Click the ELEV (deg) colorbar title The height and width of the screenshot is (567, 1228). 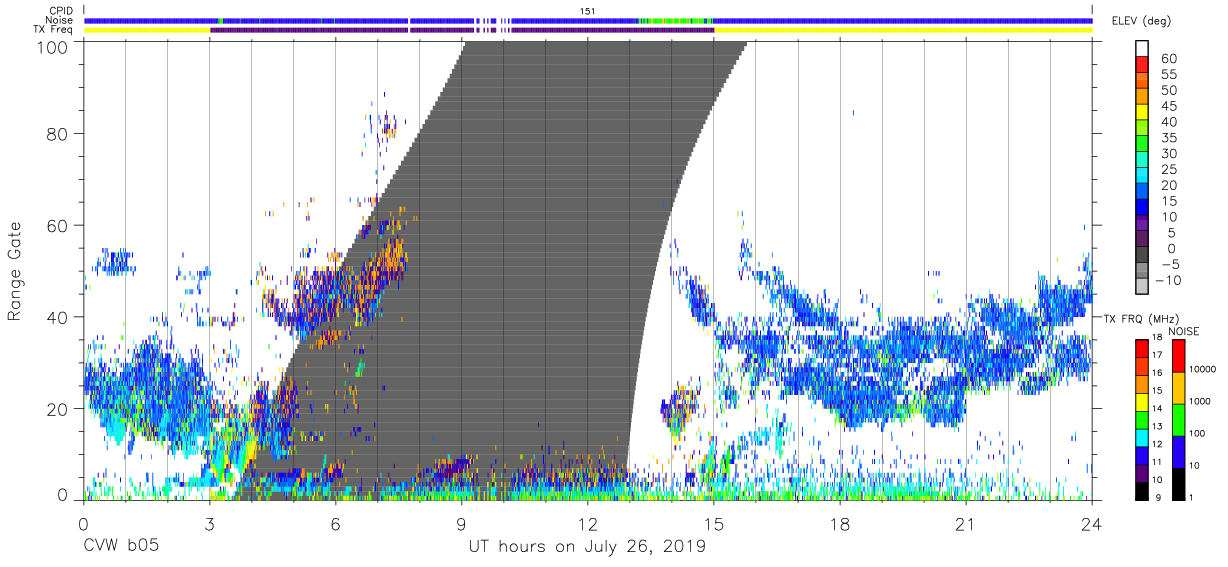pos(1141,21)
